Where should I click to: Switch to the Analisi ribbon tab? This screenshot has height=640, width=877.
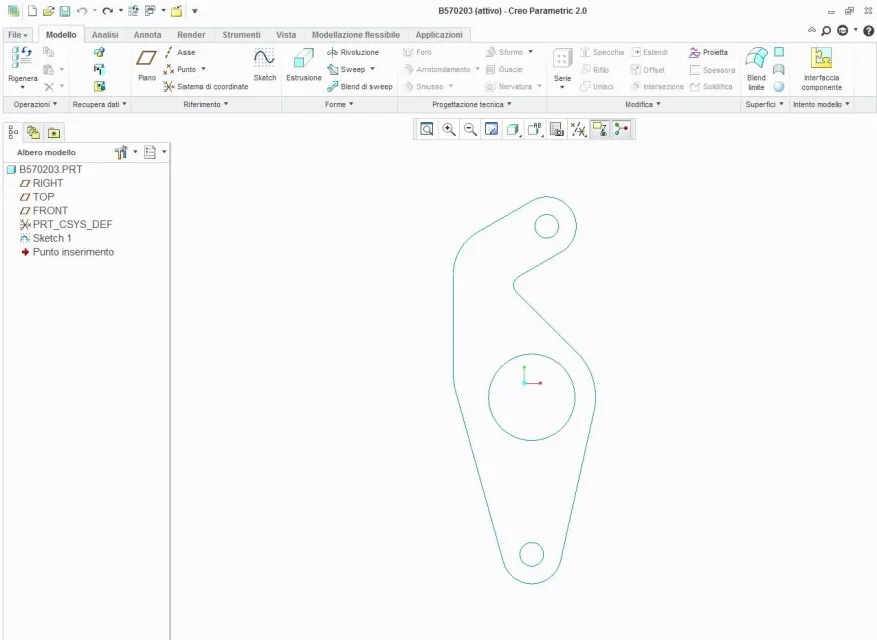[105, 35]
